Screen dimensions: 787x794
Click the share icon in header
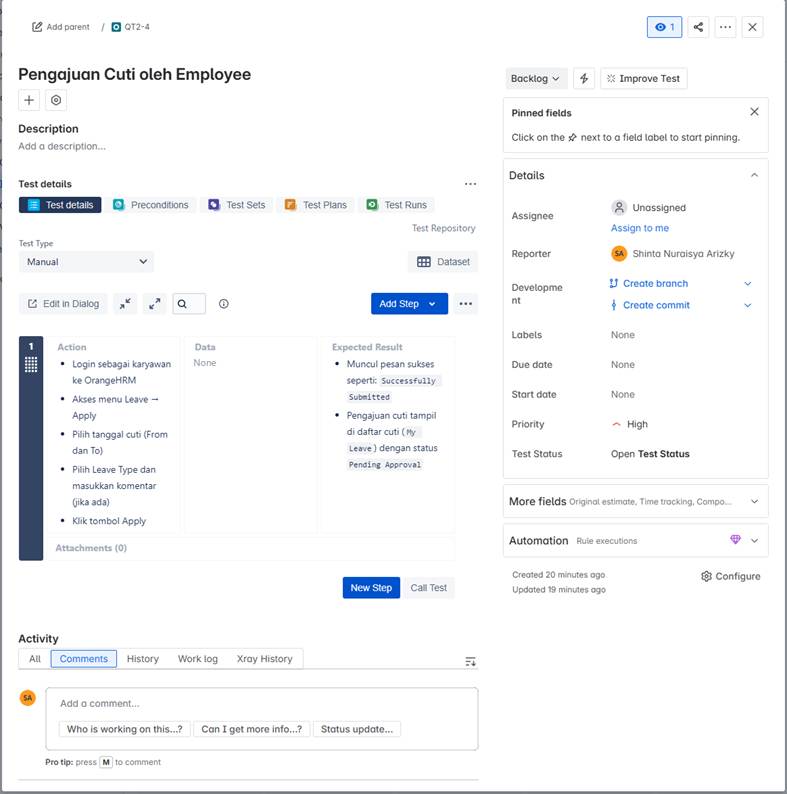tap(698, 27)
